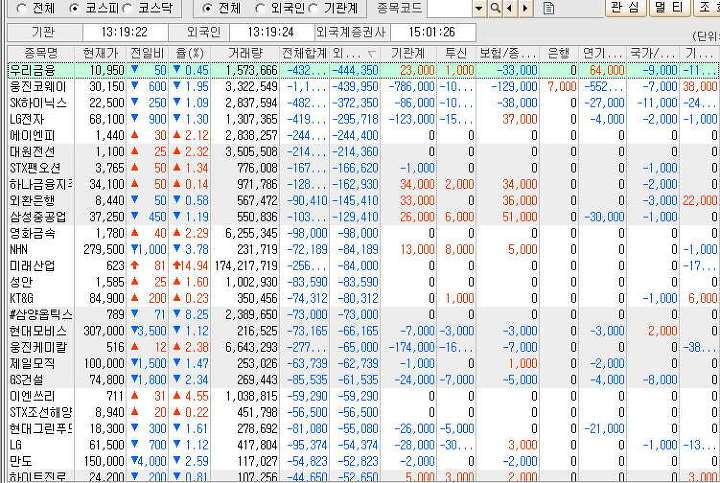Sort by 투신 column header
720x483 pixels.
pos(456,53)
